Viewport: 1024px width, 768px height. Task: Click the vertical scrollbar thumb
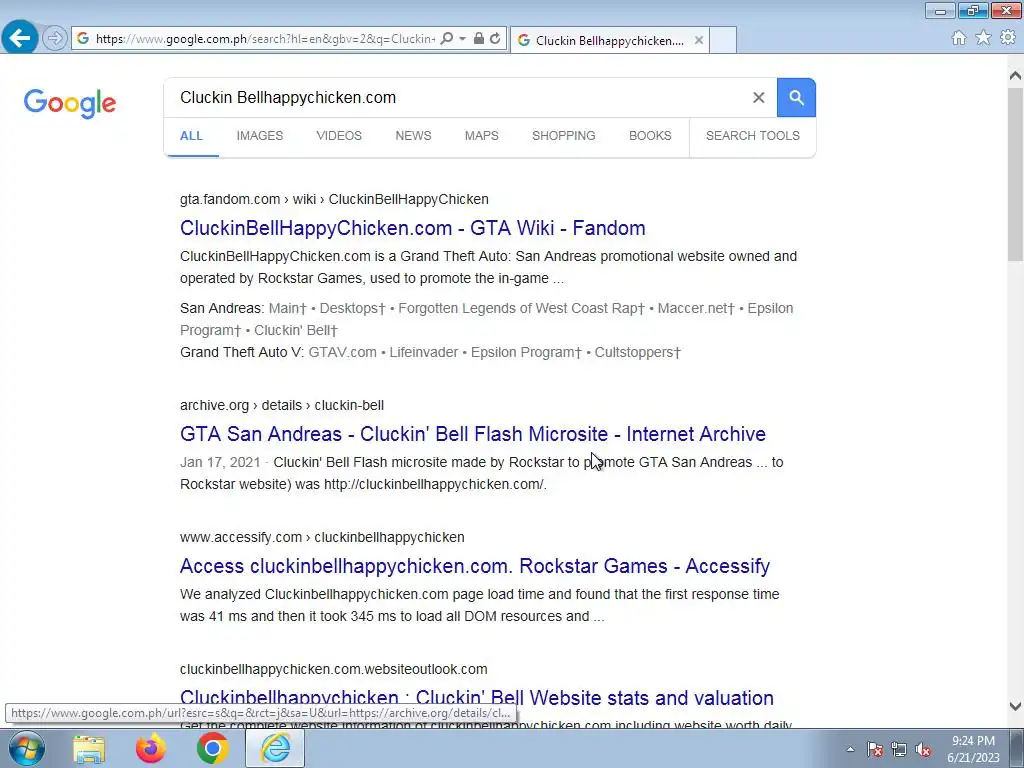click(x=1015, y=174)
